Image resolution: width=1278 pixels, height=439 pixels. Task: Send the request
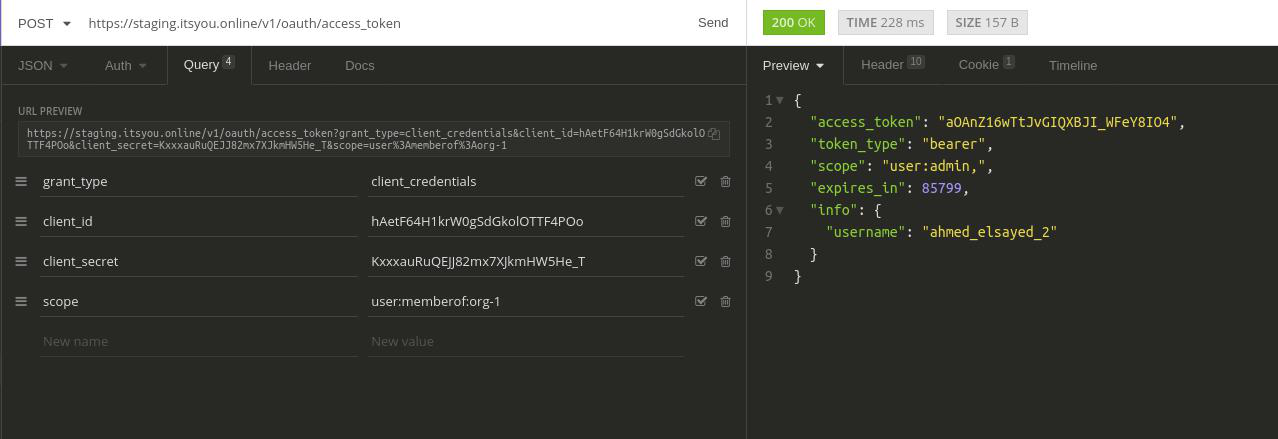713,23
